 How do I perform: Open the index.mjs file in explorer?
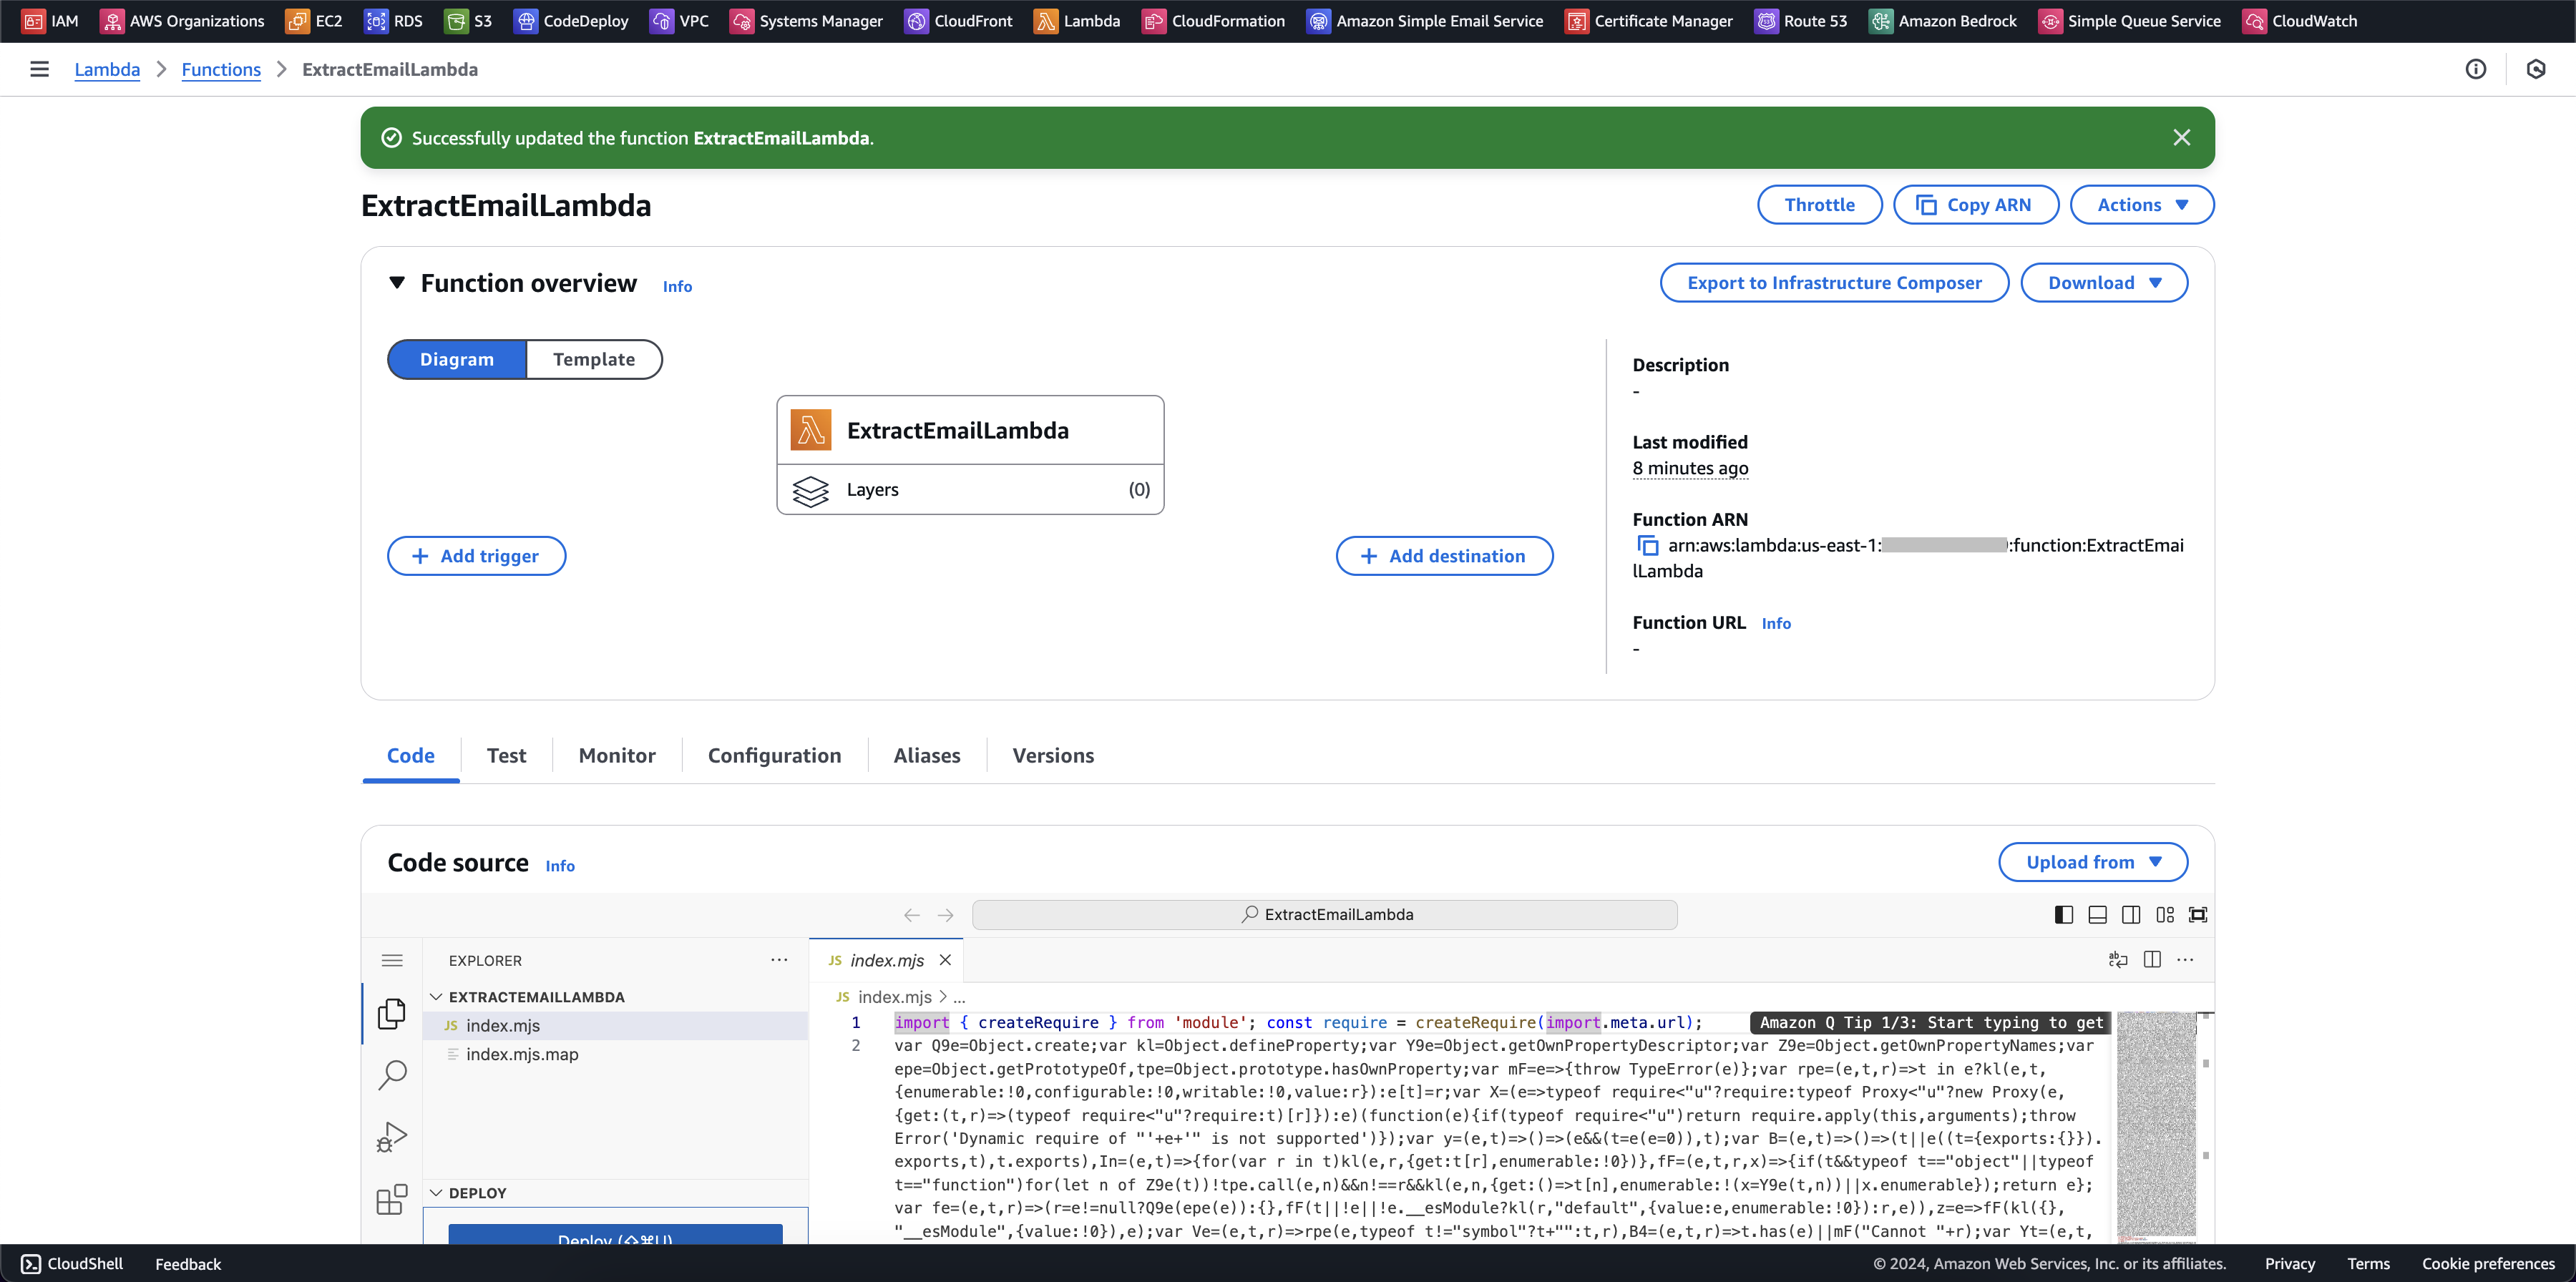(x=503, y=1026)
